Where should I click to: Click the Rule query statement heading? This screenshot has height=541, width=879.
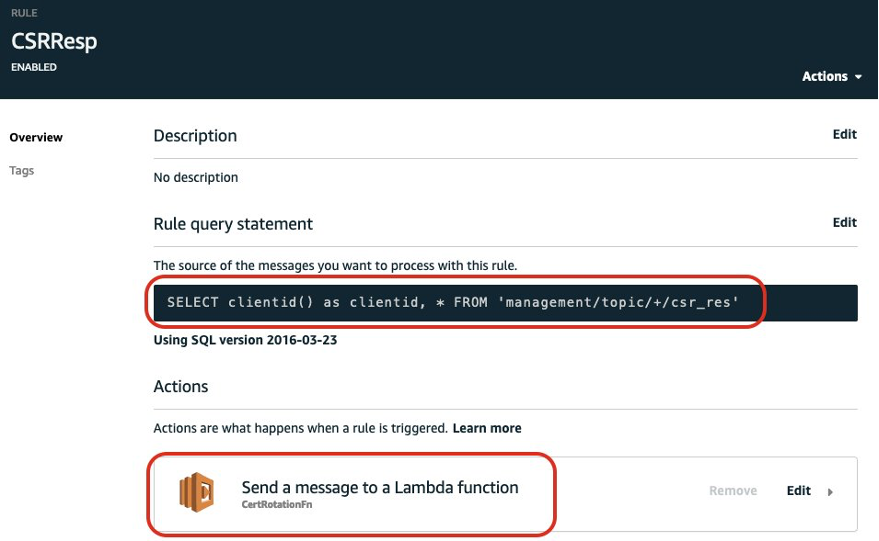(x=233, y=224)
